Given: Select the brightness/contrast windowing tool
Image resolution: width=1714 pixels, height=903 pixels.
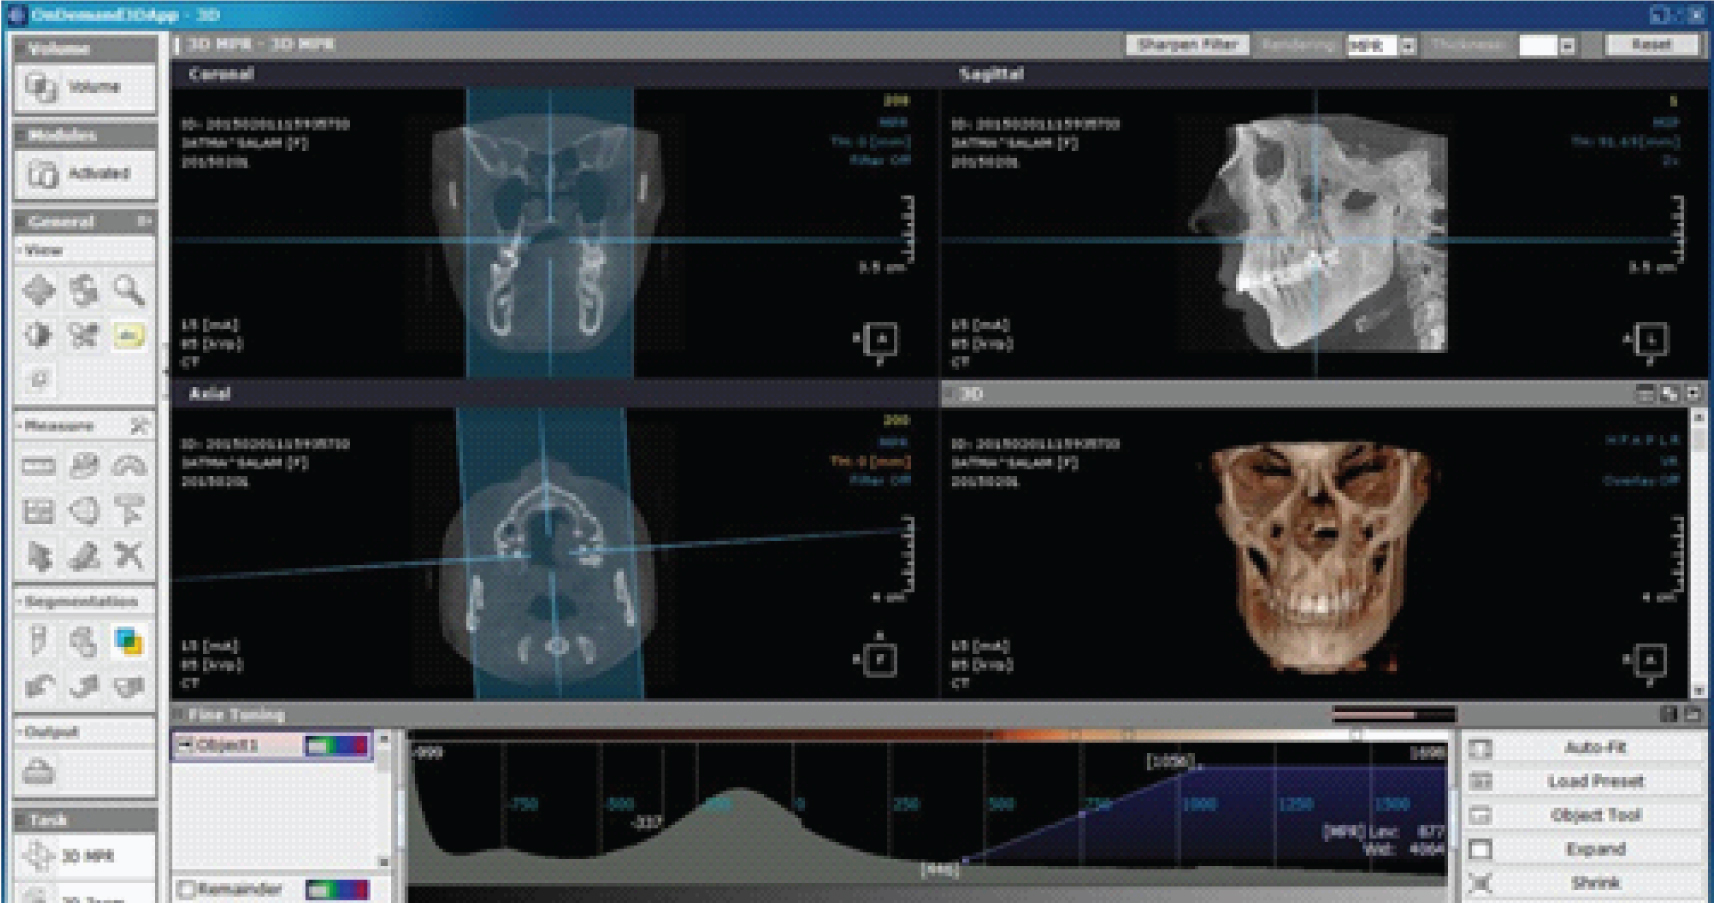Looking at the screenshot, I should click(39, 334).
